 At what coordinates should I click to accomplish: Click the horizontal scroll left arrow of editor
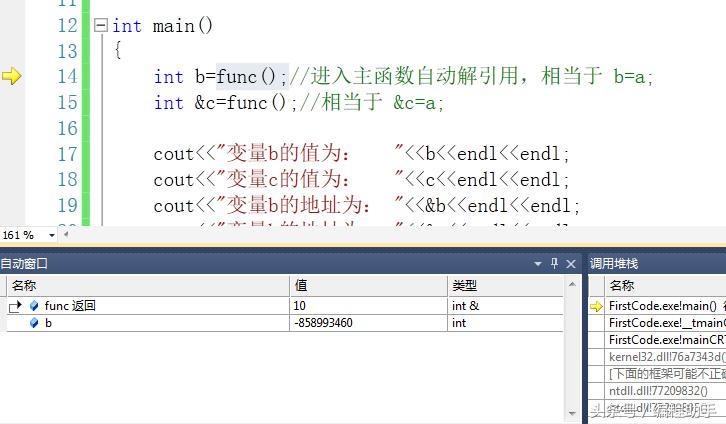click(x=66, y=235)
